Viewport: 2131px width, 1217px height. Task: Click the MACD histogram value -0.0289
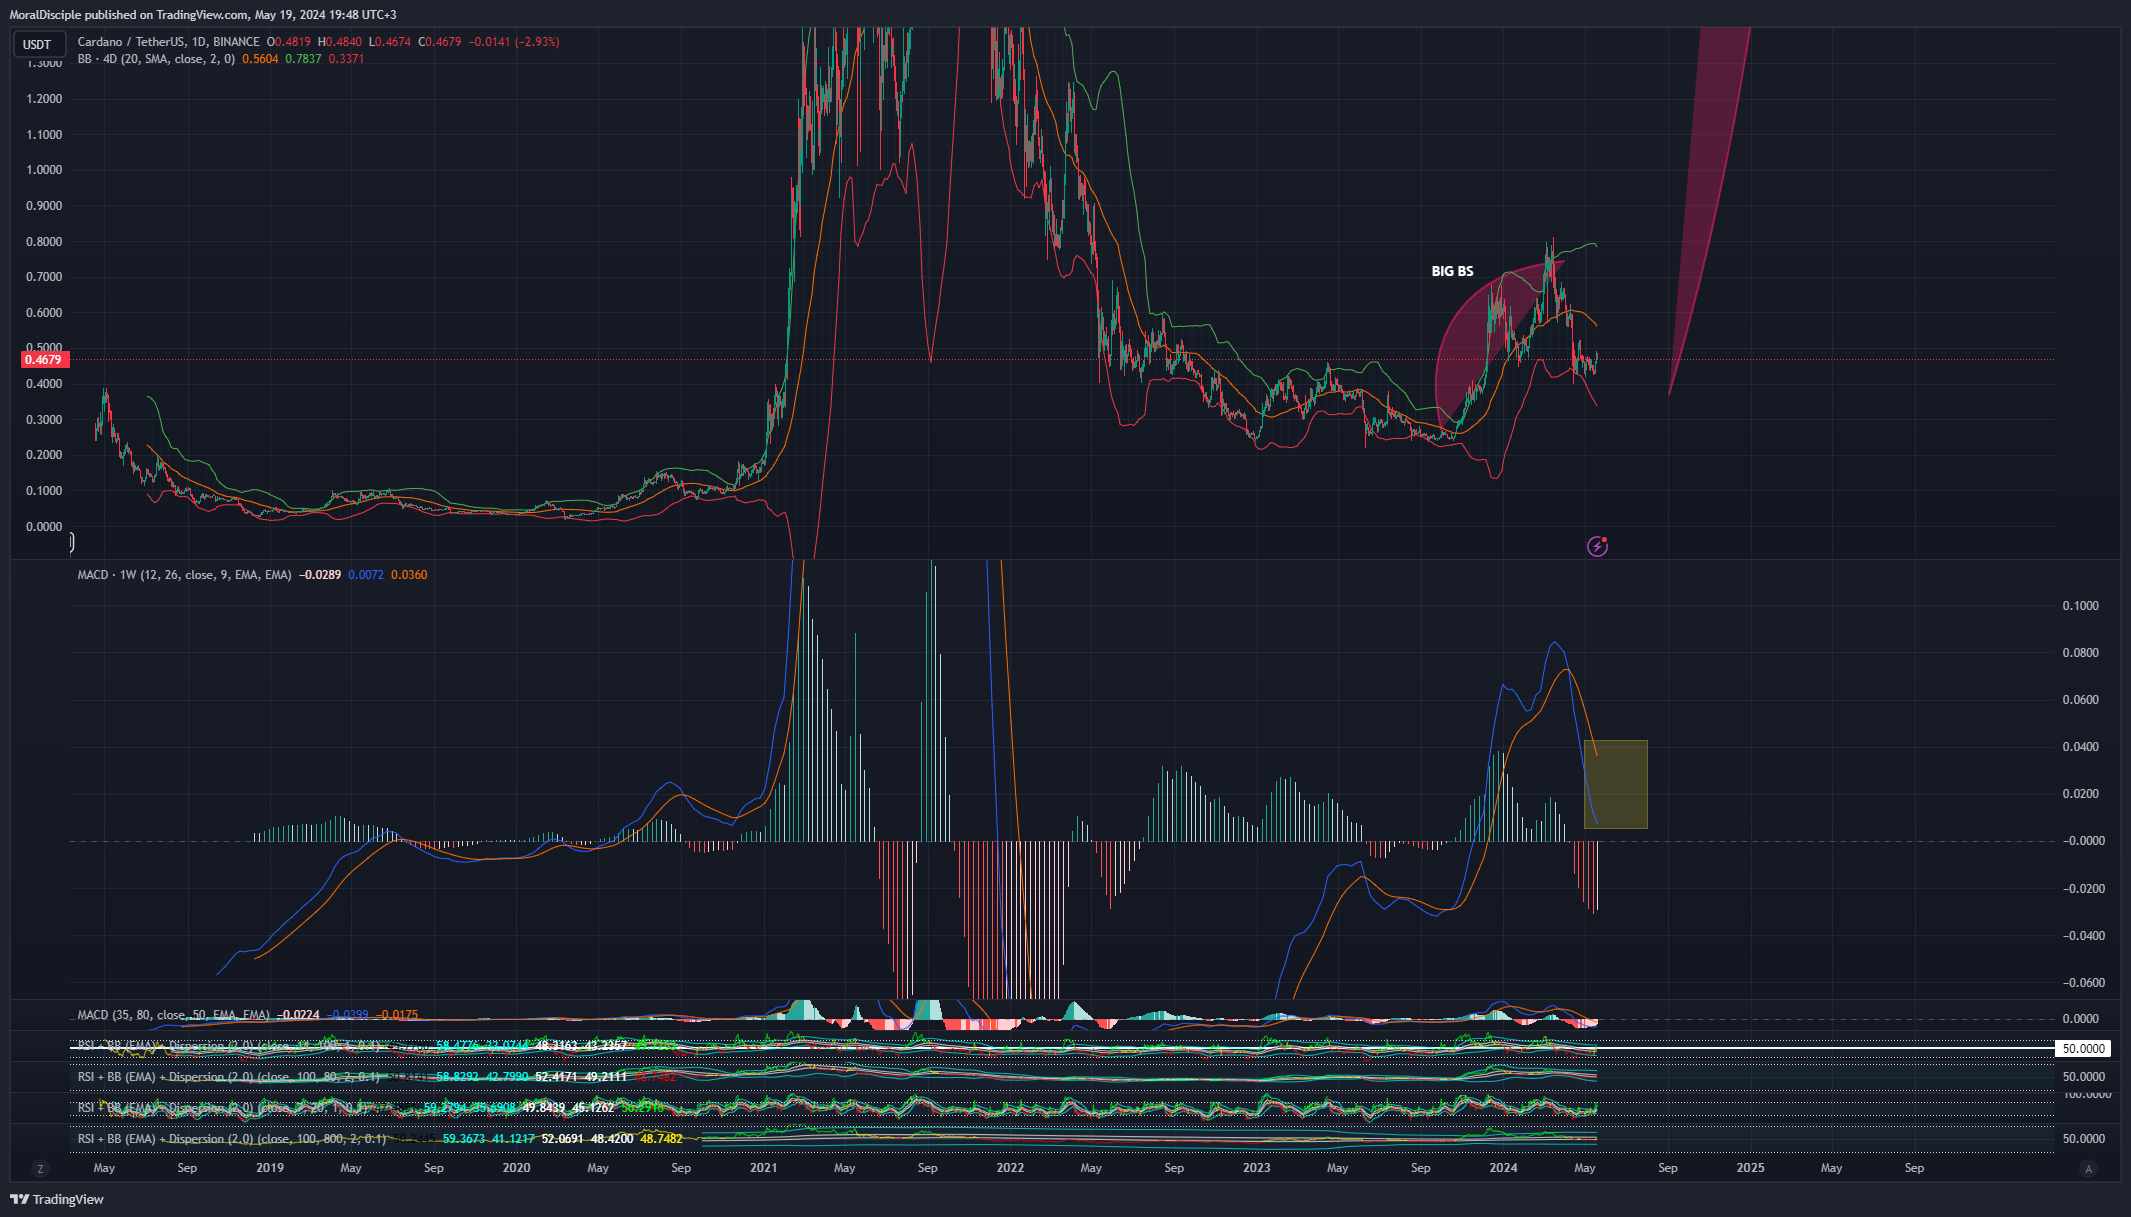coord(321,575)
